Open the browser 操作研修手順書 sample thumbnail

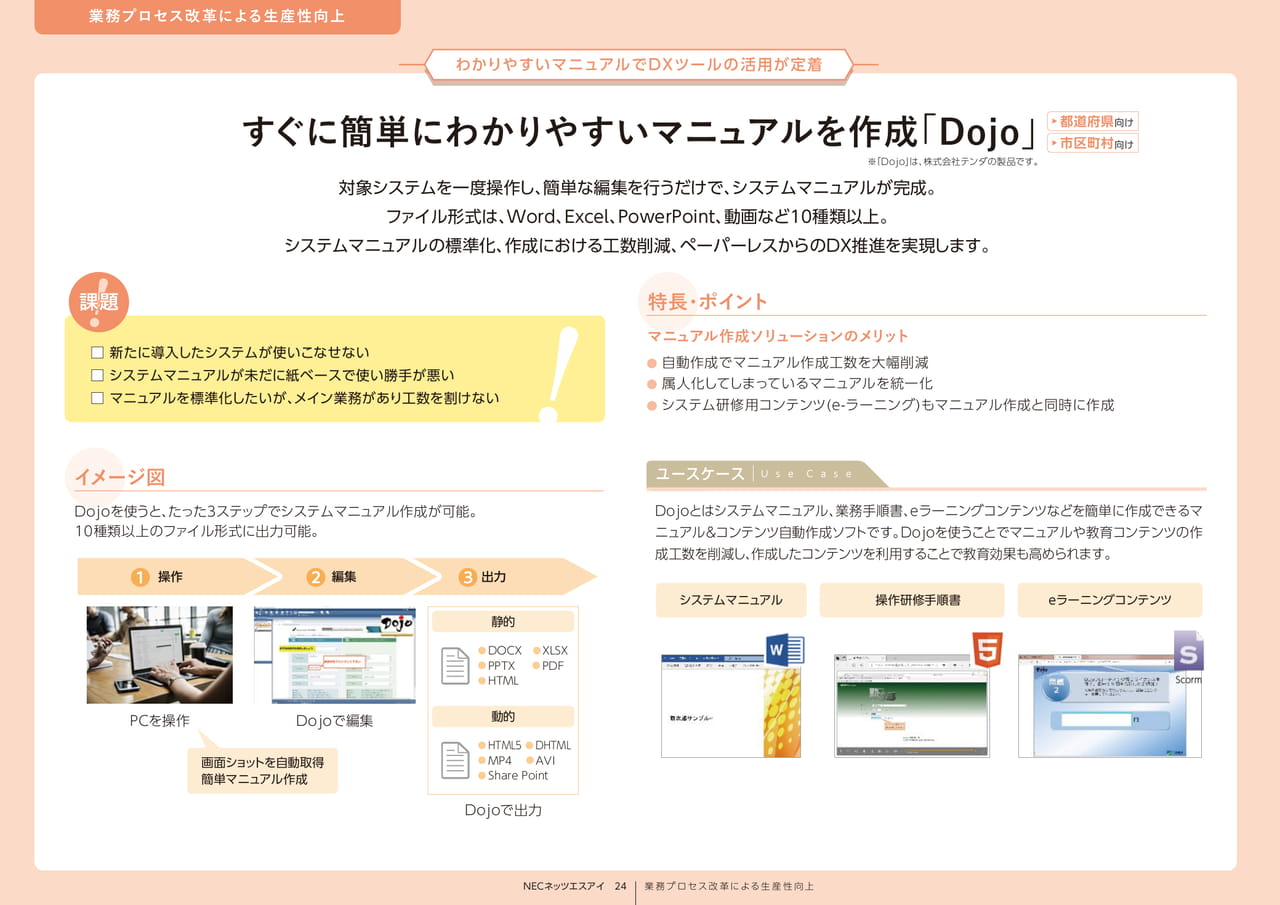pos(912,706)
